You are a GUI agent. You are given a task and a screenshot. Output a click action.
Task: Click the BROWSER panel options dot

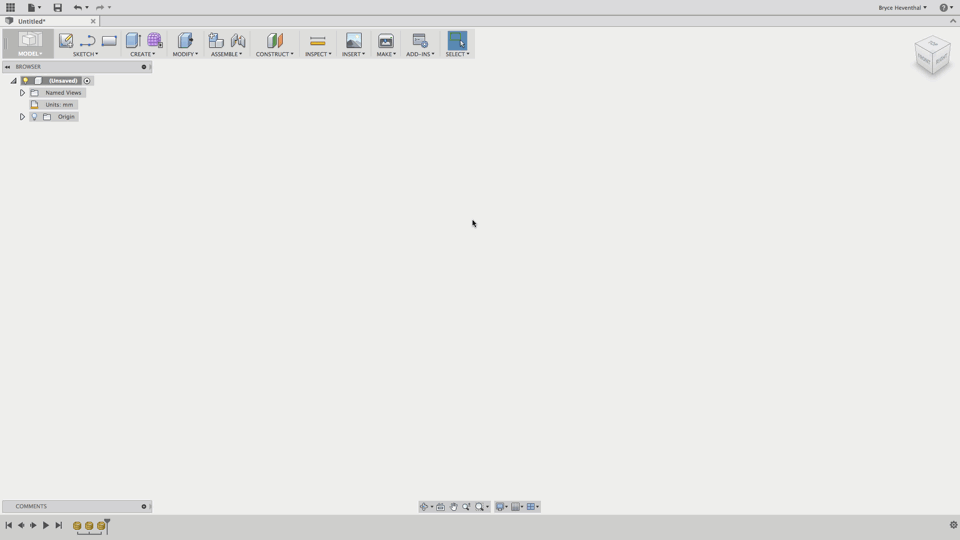tap(144, 67)
